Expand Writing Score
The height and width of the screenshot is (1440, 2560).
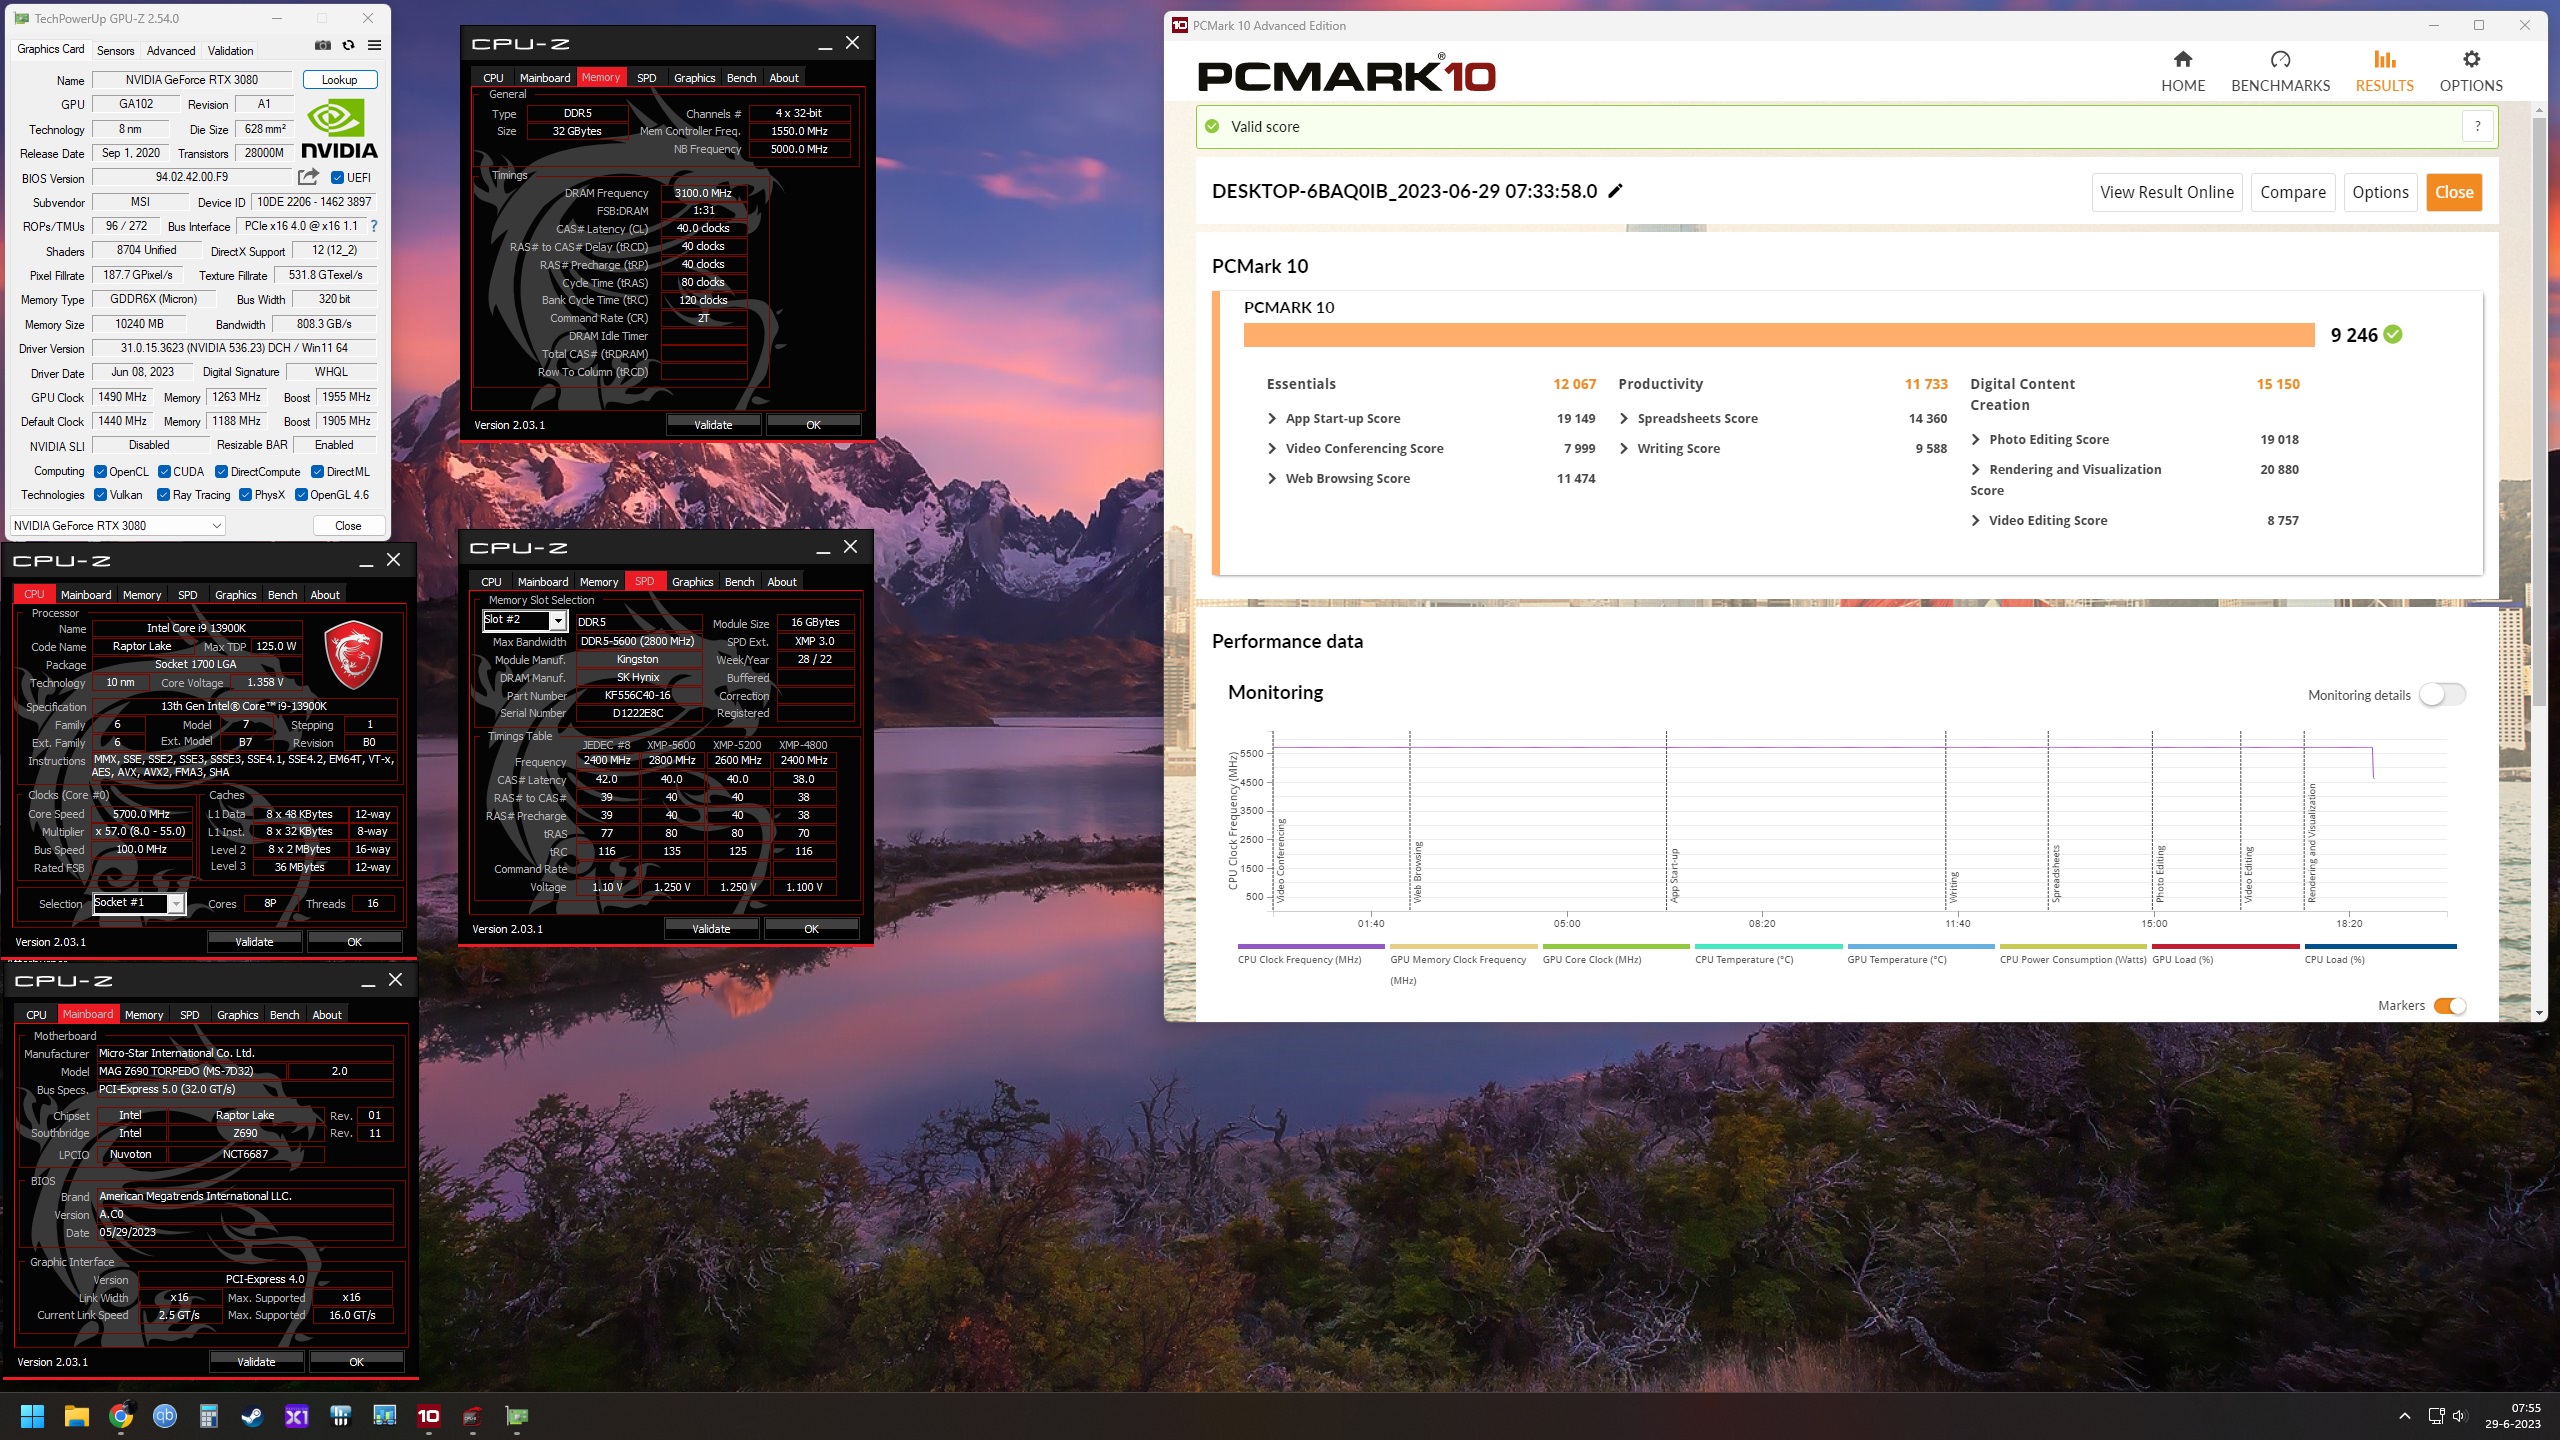(1624, 449)
